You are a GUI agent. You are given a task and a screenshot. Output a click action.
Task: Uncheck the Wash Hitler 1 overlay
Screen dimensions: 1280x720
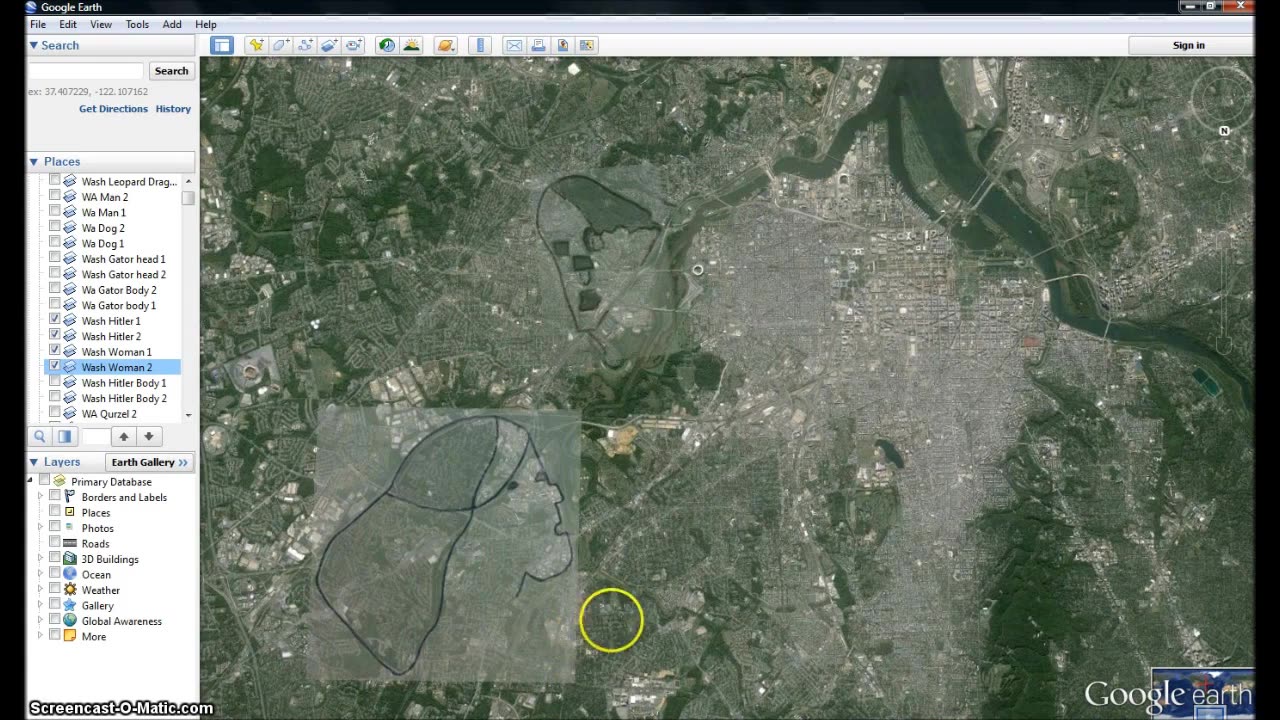pyautogui.click(x=55, y=320)
